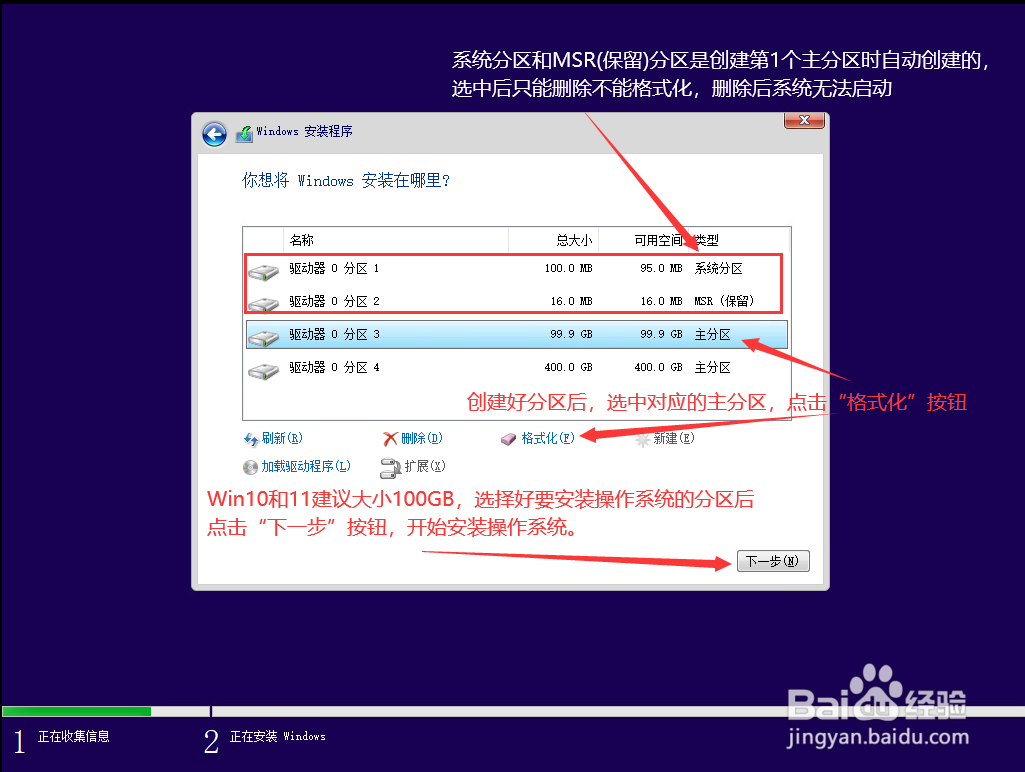The image size is (1025, 772).
Task: Click the 扩展(X) extend link
Action: point(425,466)
